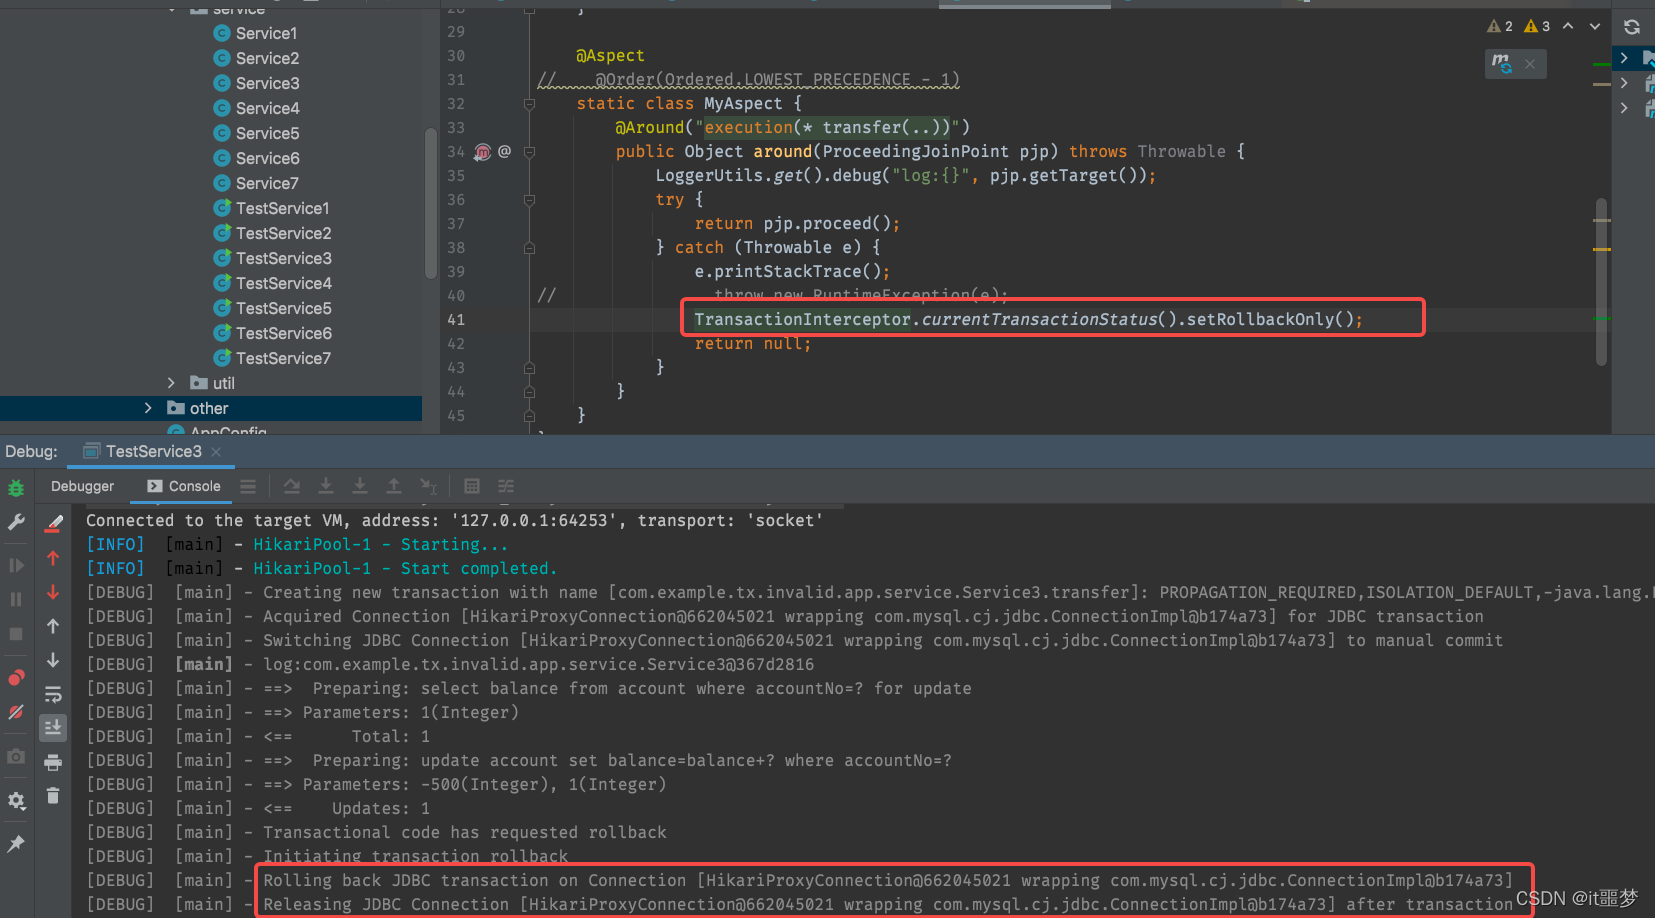Load Maven changes floating button
Screen dimensions: 1655x918
(1502, 64)
